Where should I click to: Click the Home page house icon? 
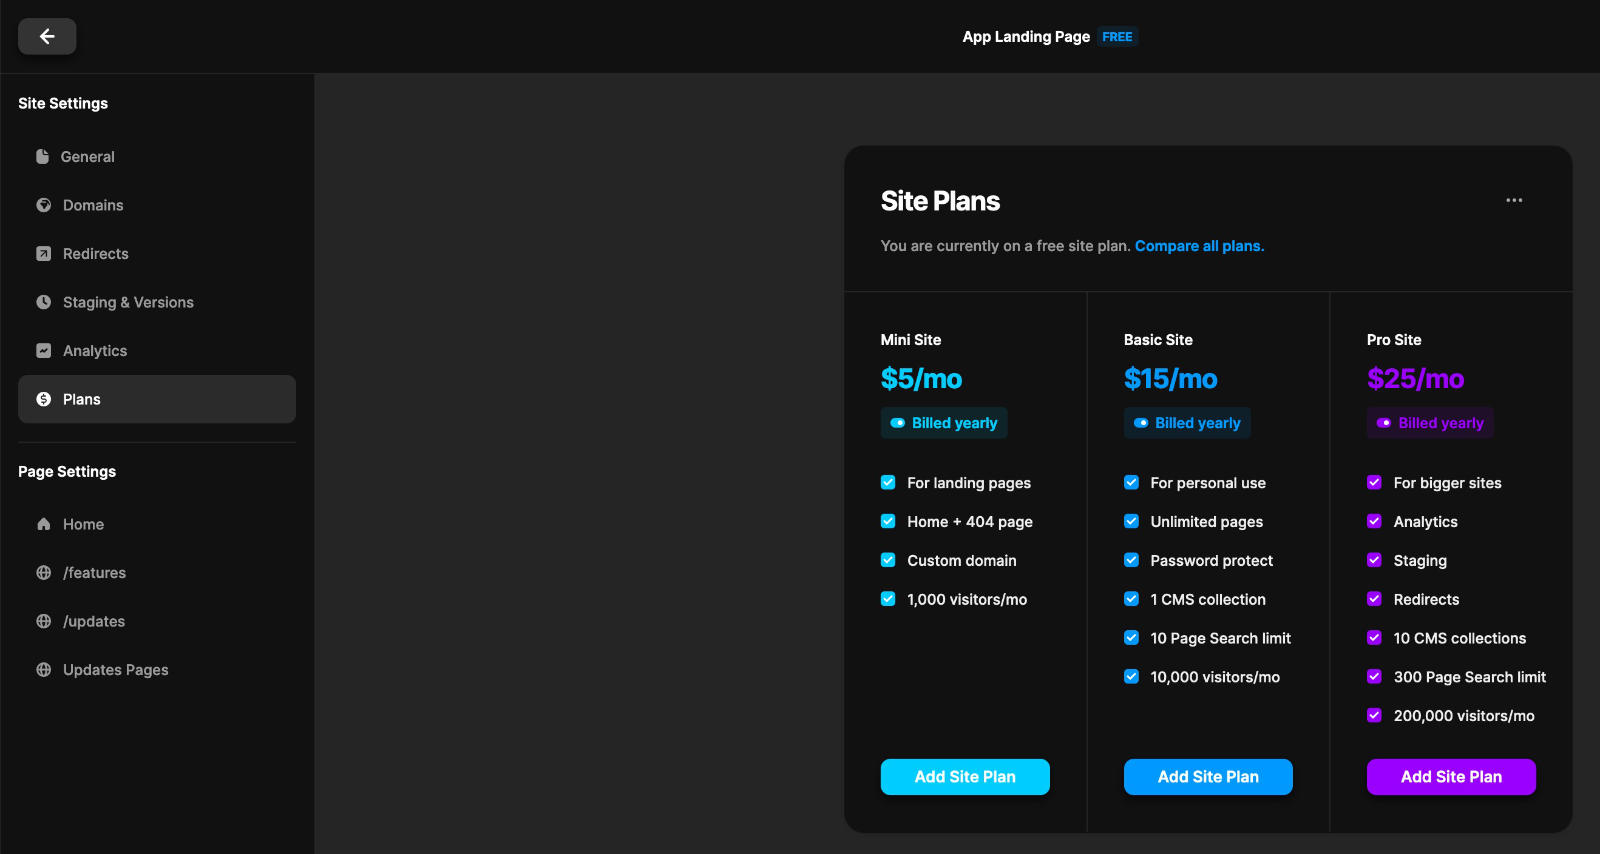43,524
